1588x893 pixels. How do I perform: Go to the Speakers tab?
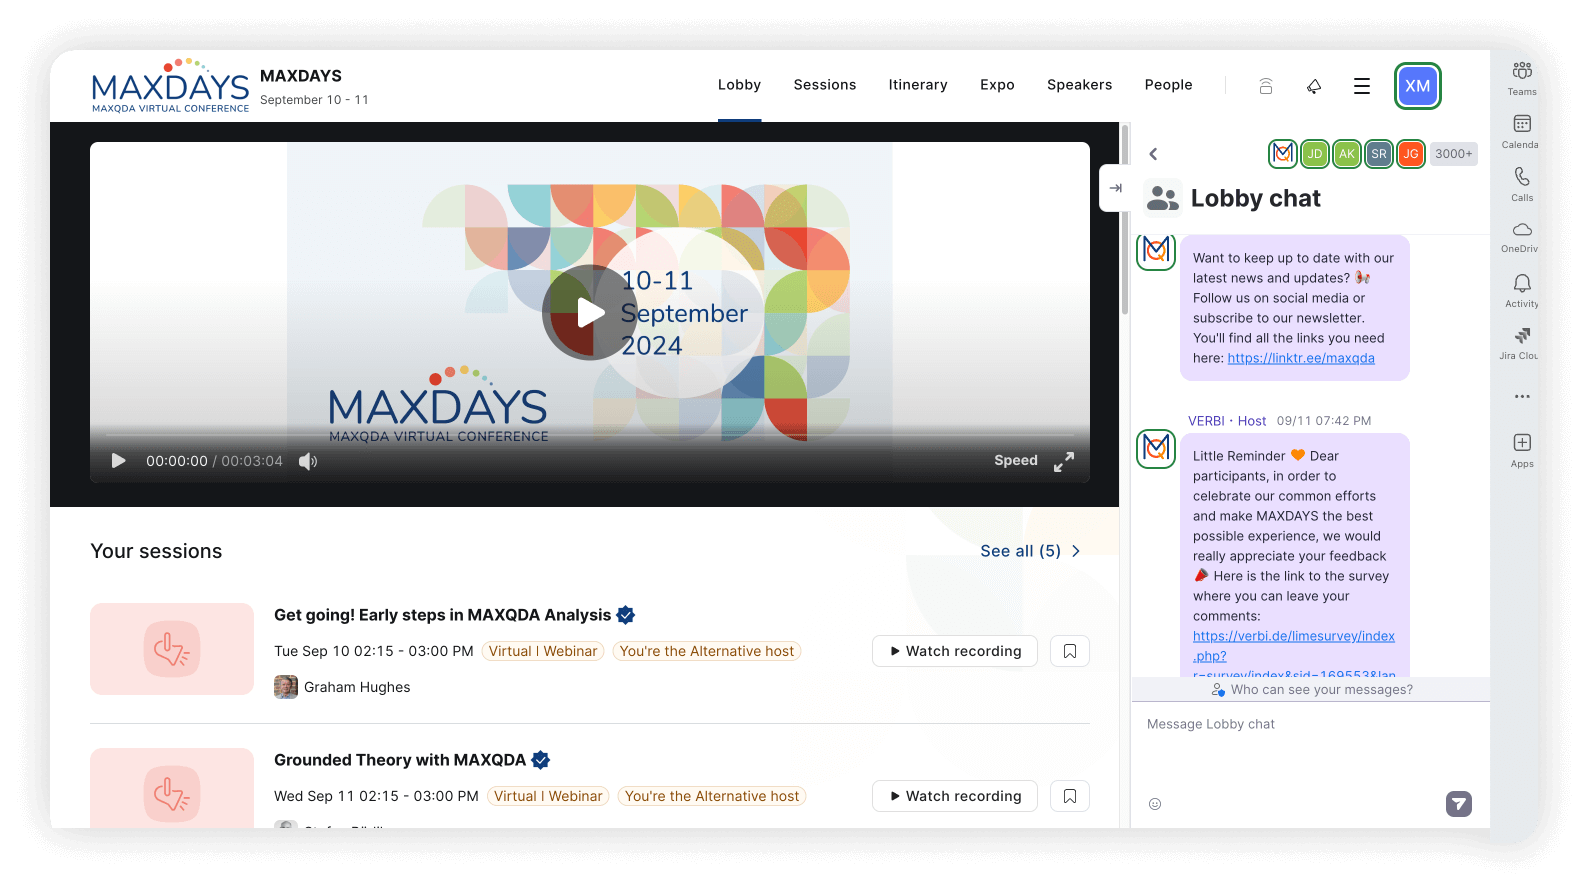pos(1079,85)
